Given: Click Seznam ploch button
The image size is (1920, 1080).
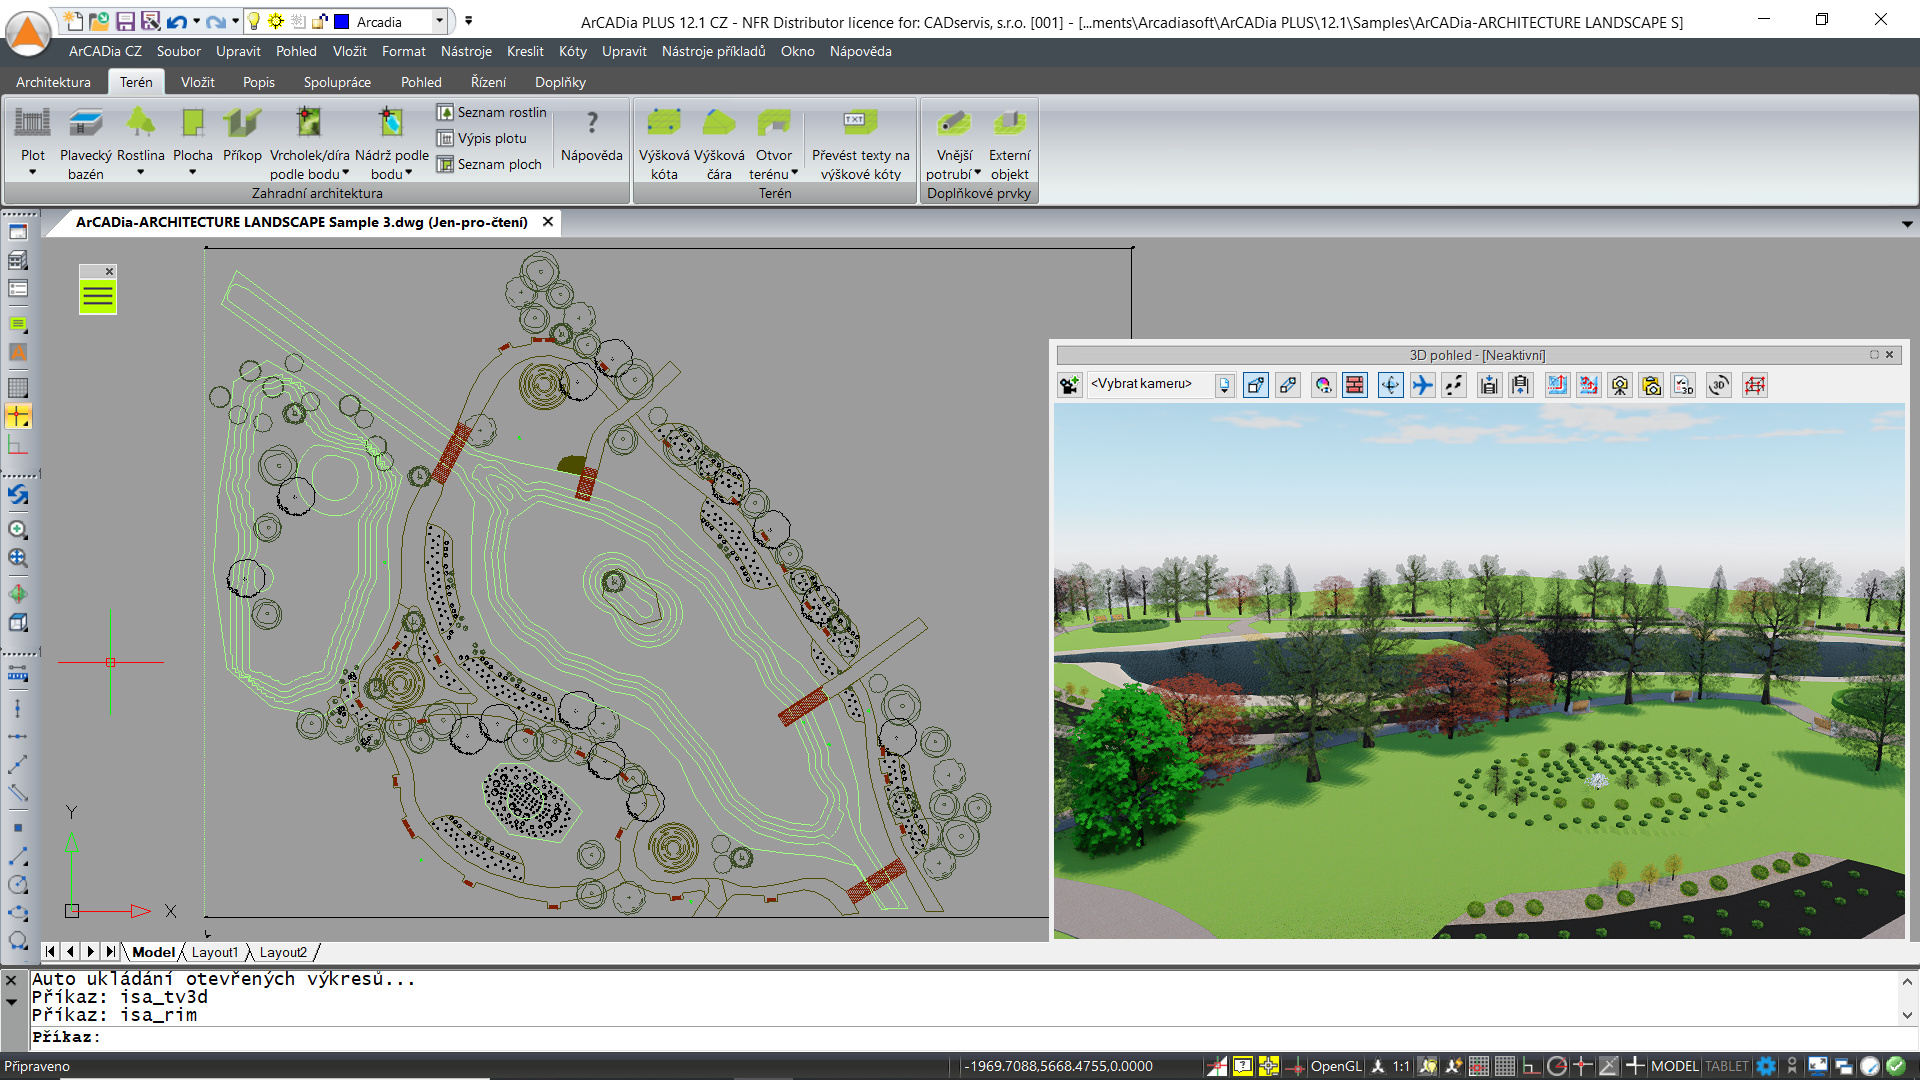Looking at the screenshot, I should [x=489, y=164].
